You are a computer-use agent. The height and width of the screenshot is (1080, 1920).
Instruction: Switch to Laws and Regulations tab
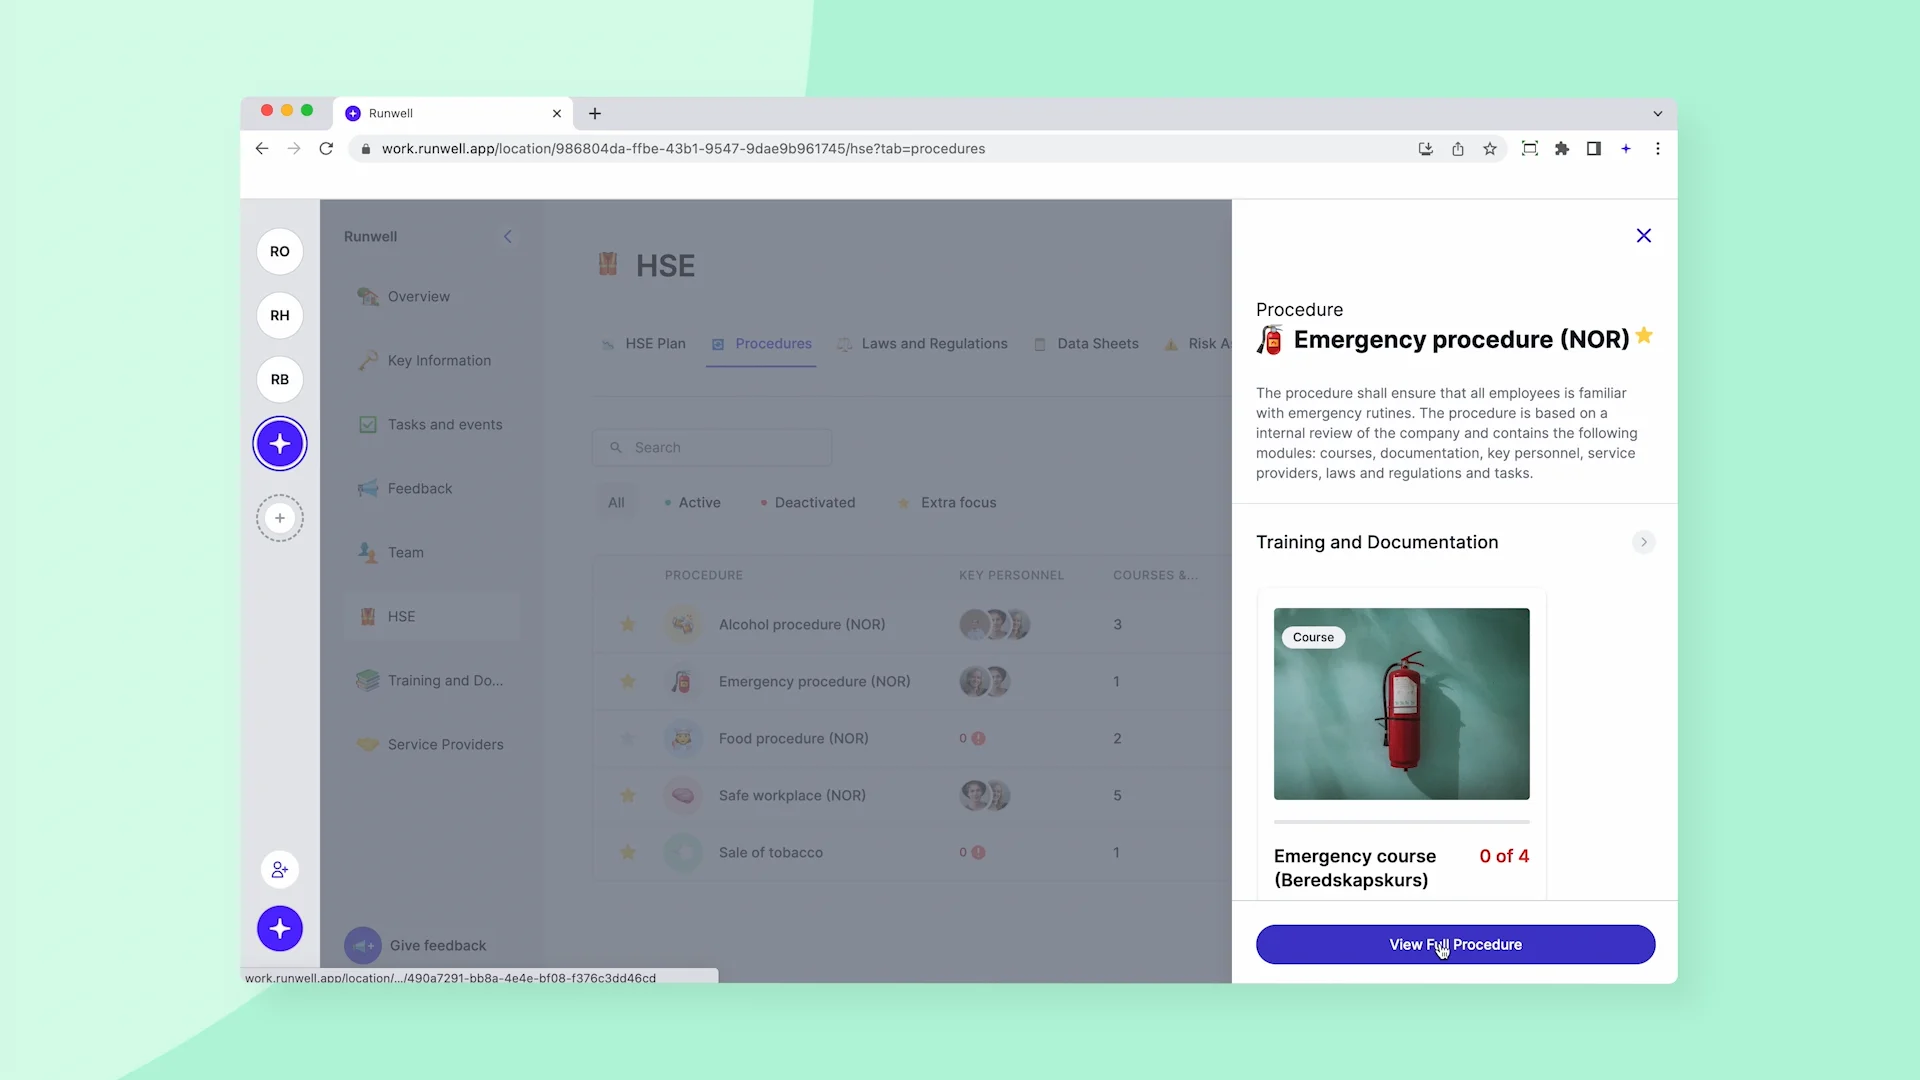tap(922, 344)
